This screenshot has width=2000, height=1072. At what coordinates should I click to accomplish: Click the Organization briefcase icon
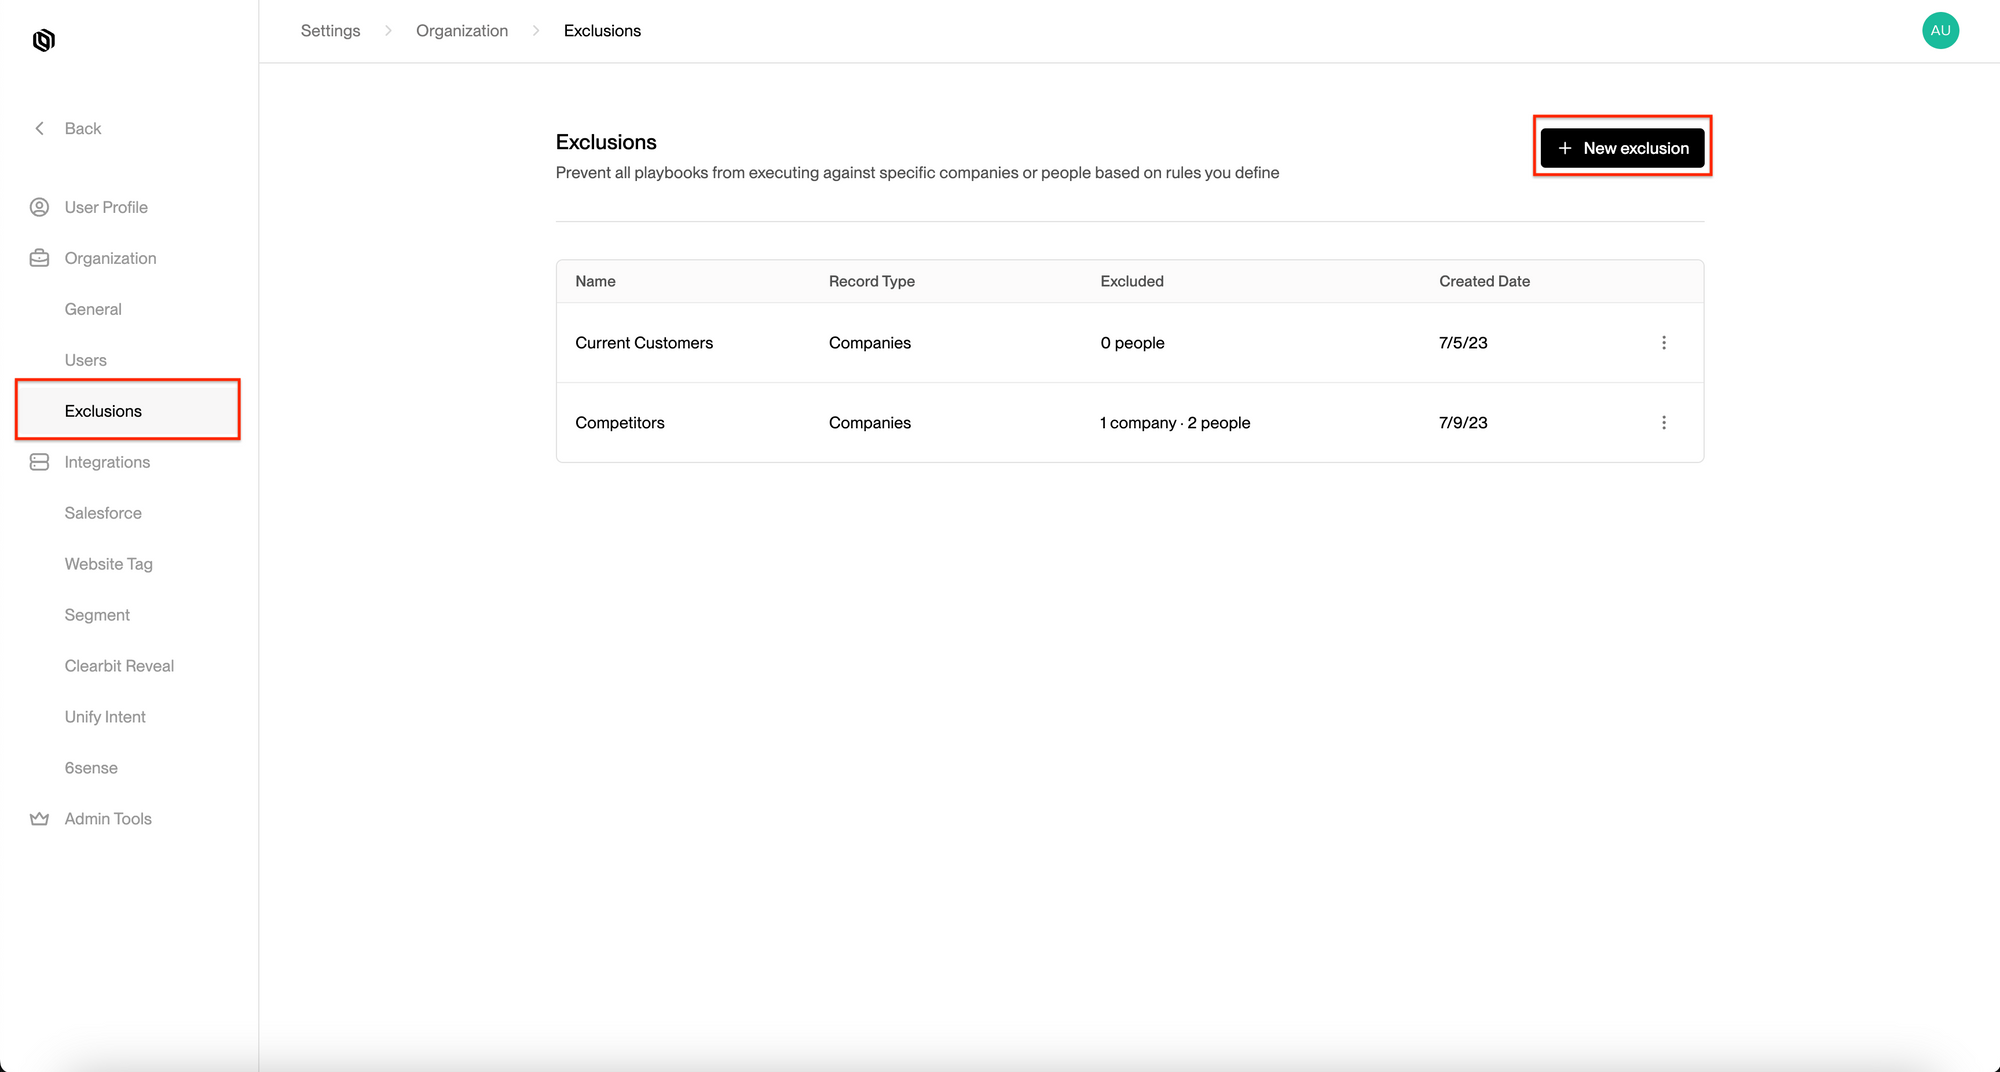tap(40, 258)
